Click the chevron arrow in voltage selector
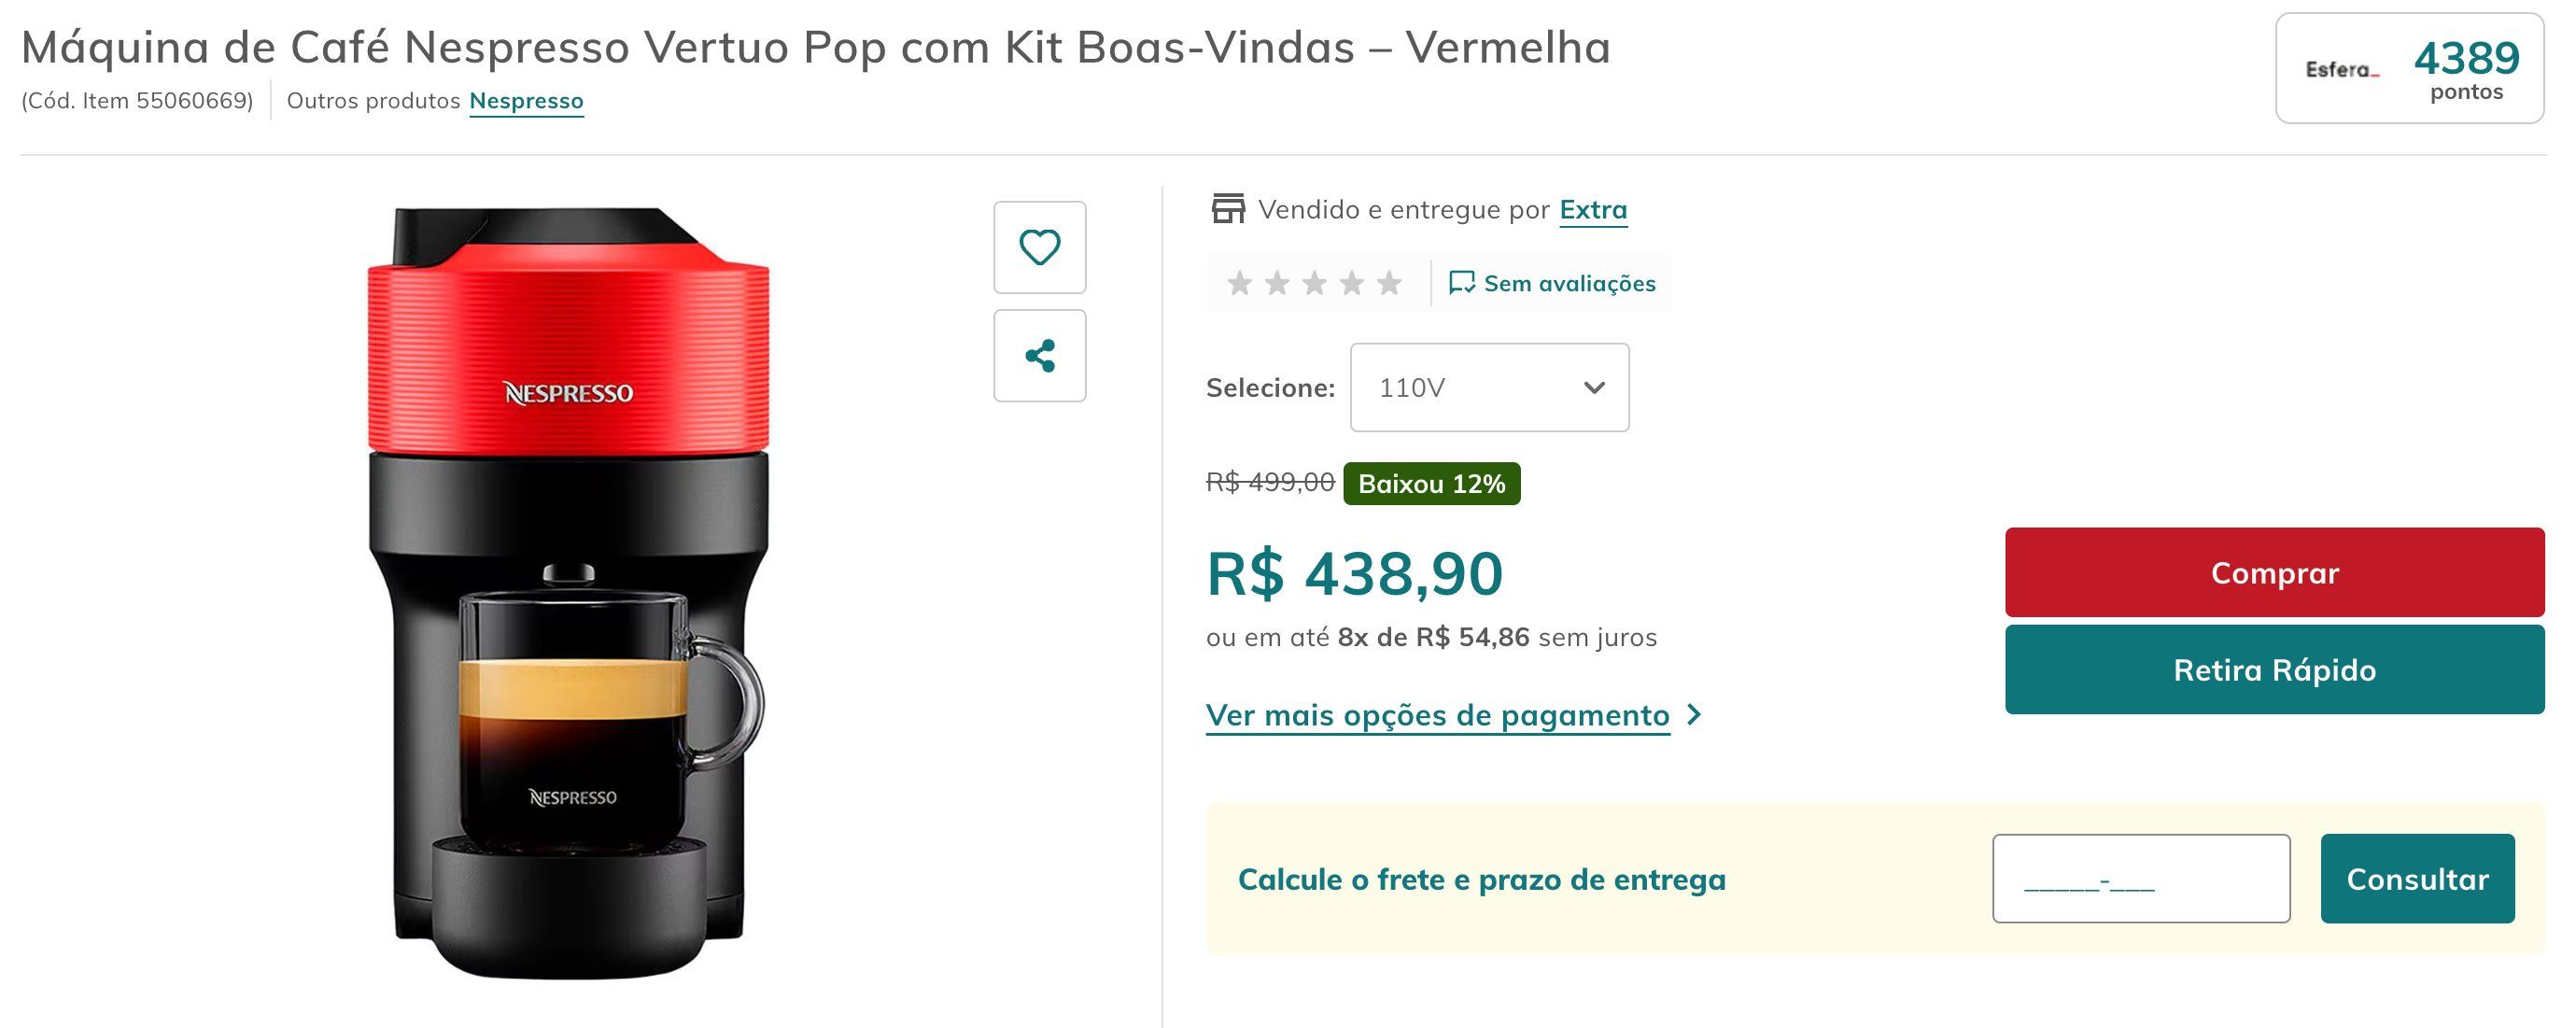The height and width of the screenshot is (1028, 2576). tap(1594, 388)
